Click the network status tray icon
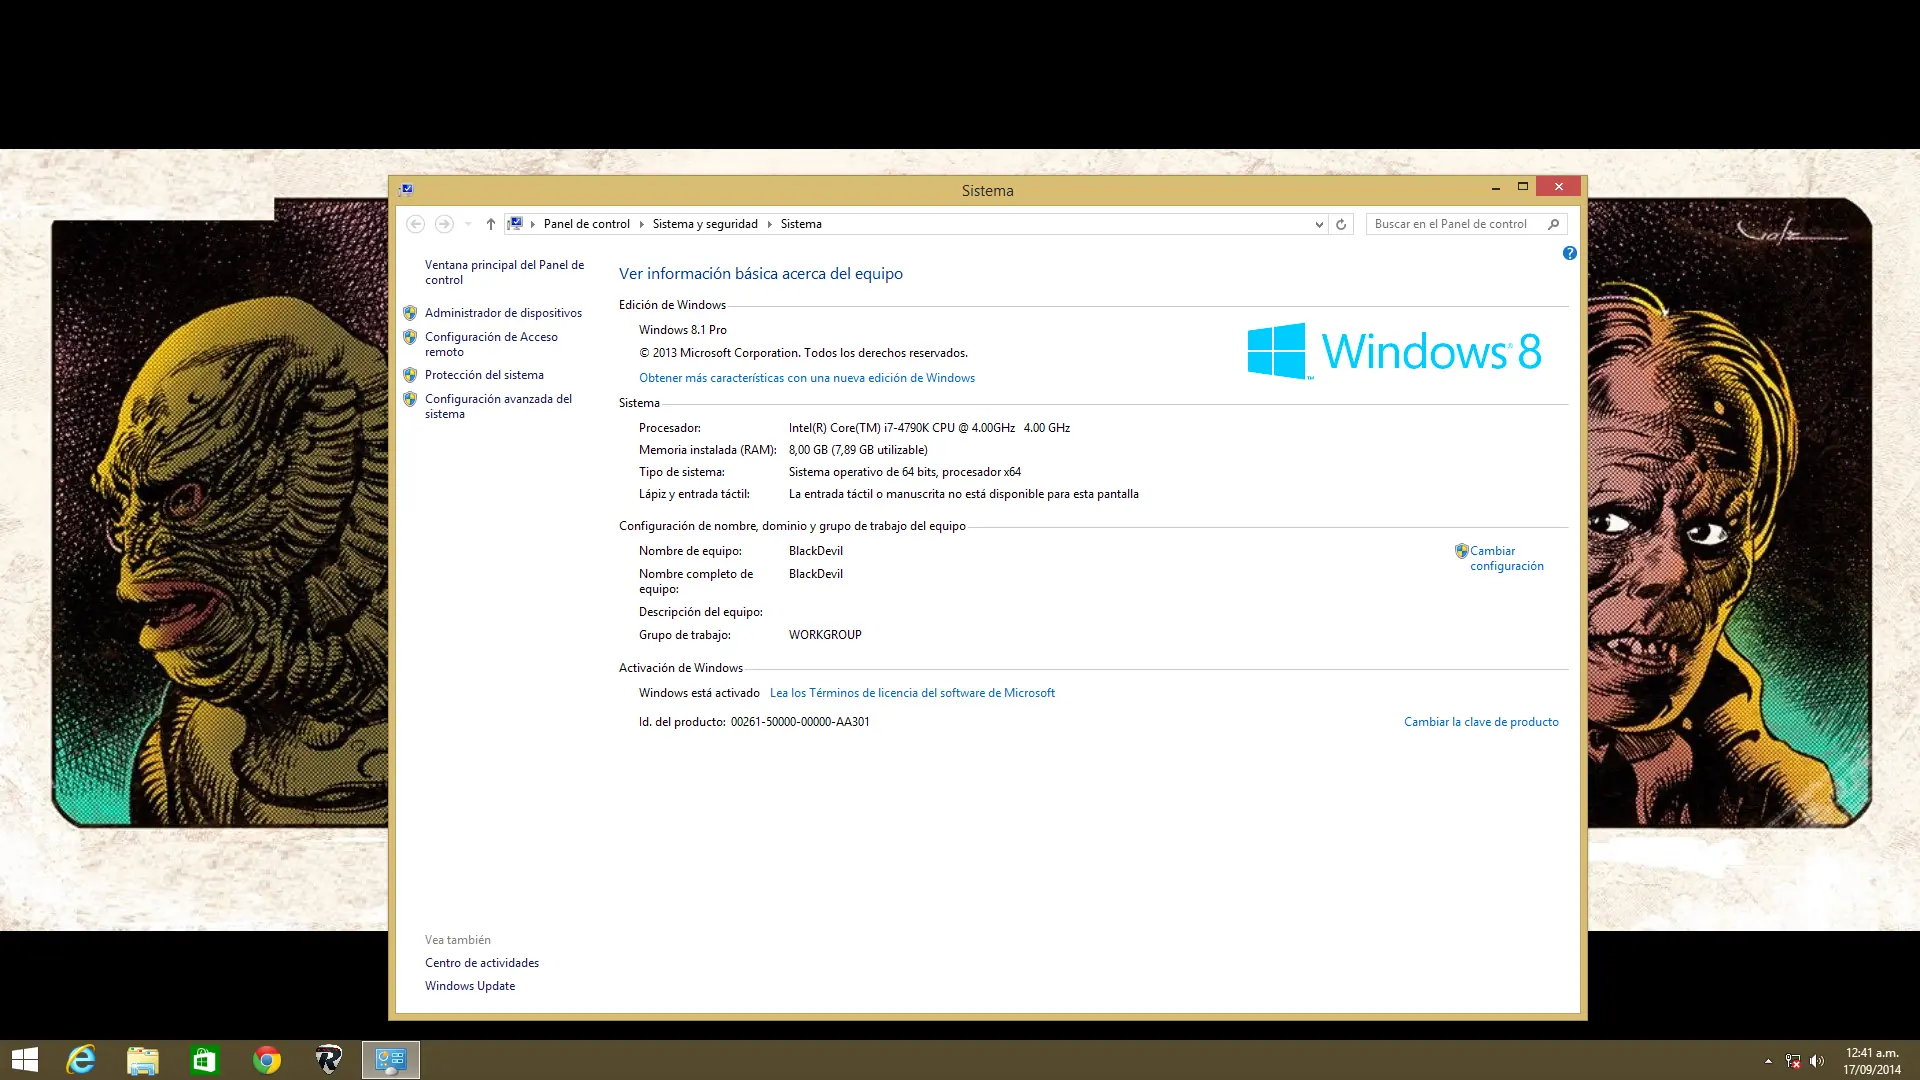 point(1793,1061)
